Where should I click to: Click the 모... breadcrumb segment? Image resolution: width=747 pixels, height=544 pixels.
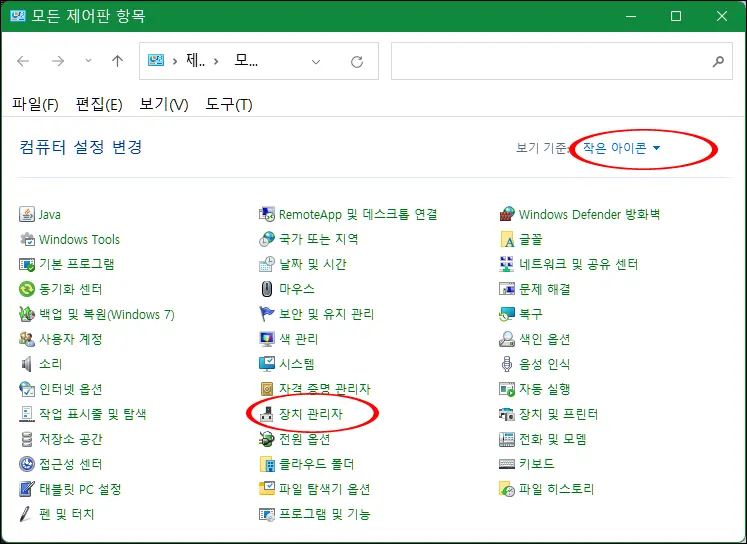pyautogui.click(x=246, y=60)
